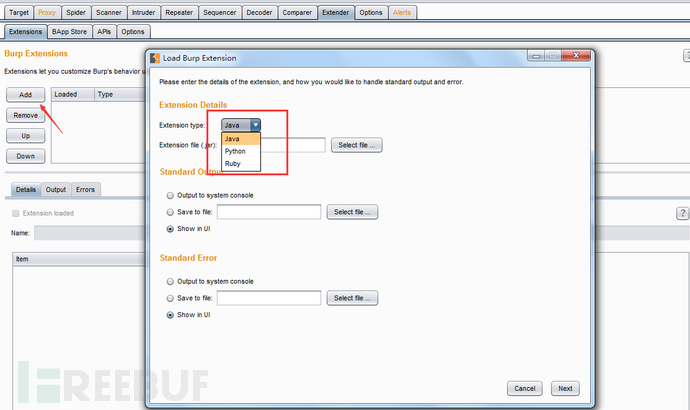
Task: Open the Spider tab
Action: point(76,13)
